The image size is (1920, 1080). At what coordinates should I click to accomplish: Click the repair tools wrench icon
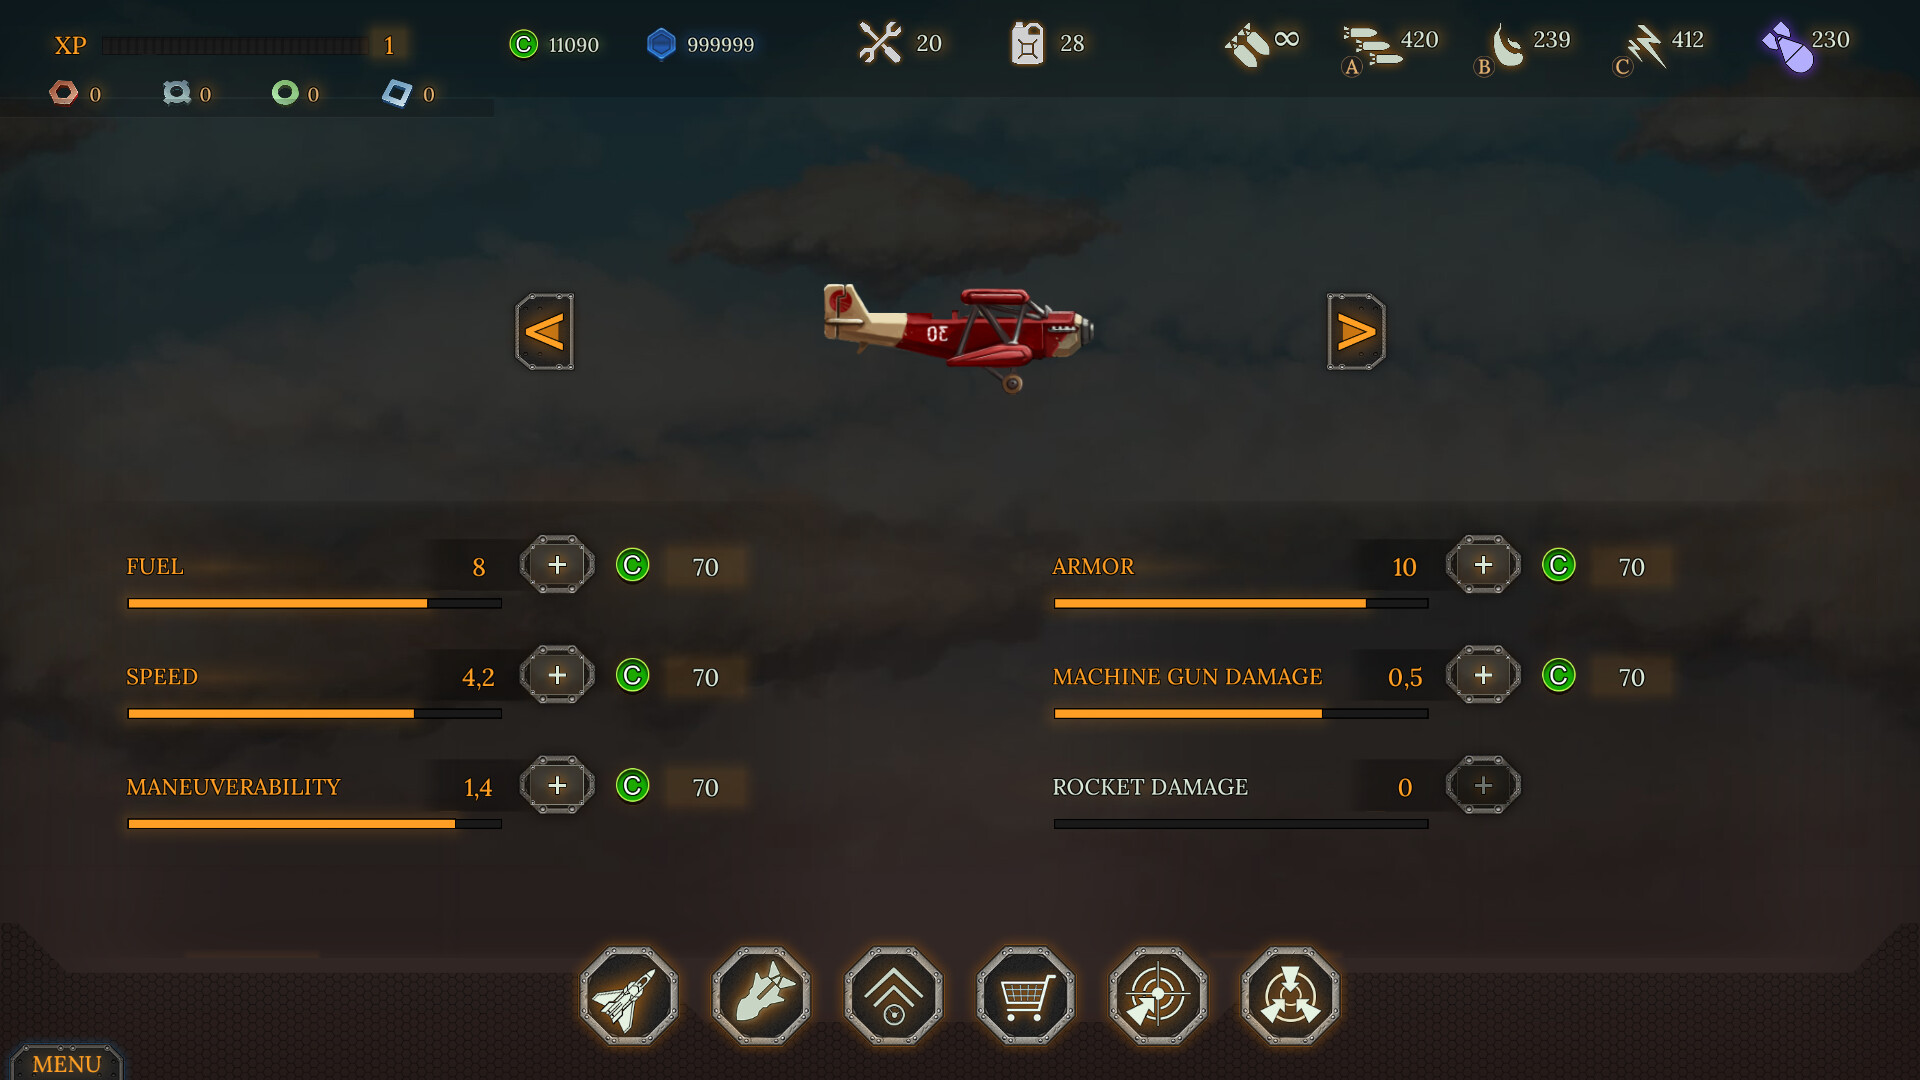880,43
